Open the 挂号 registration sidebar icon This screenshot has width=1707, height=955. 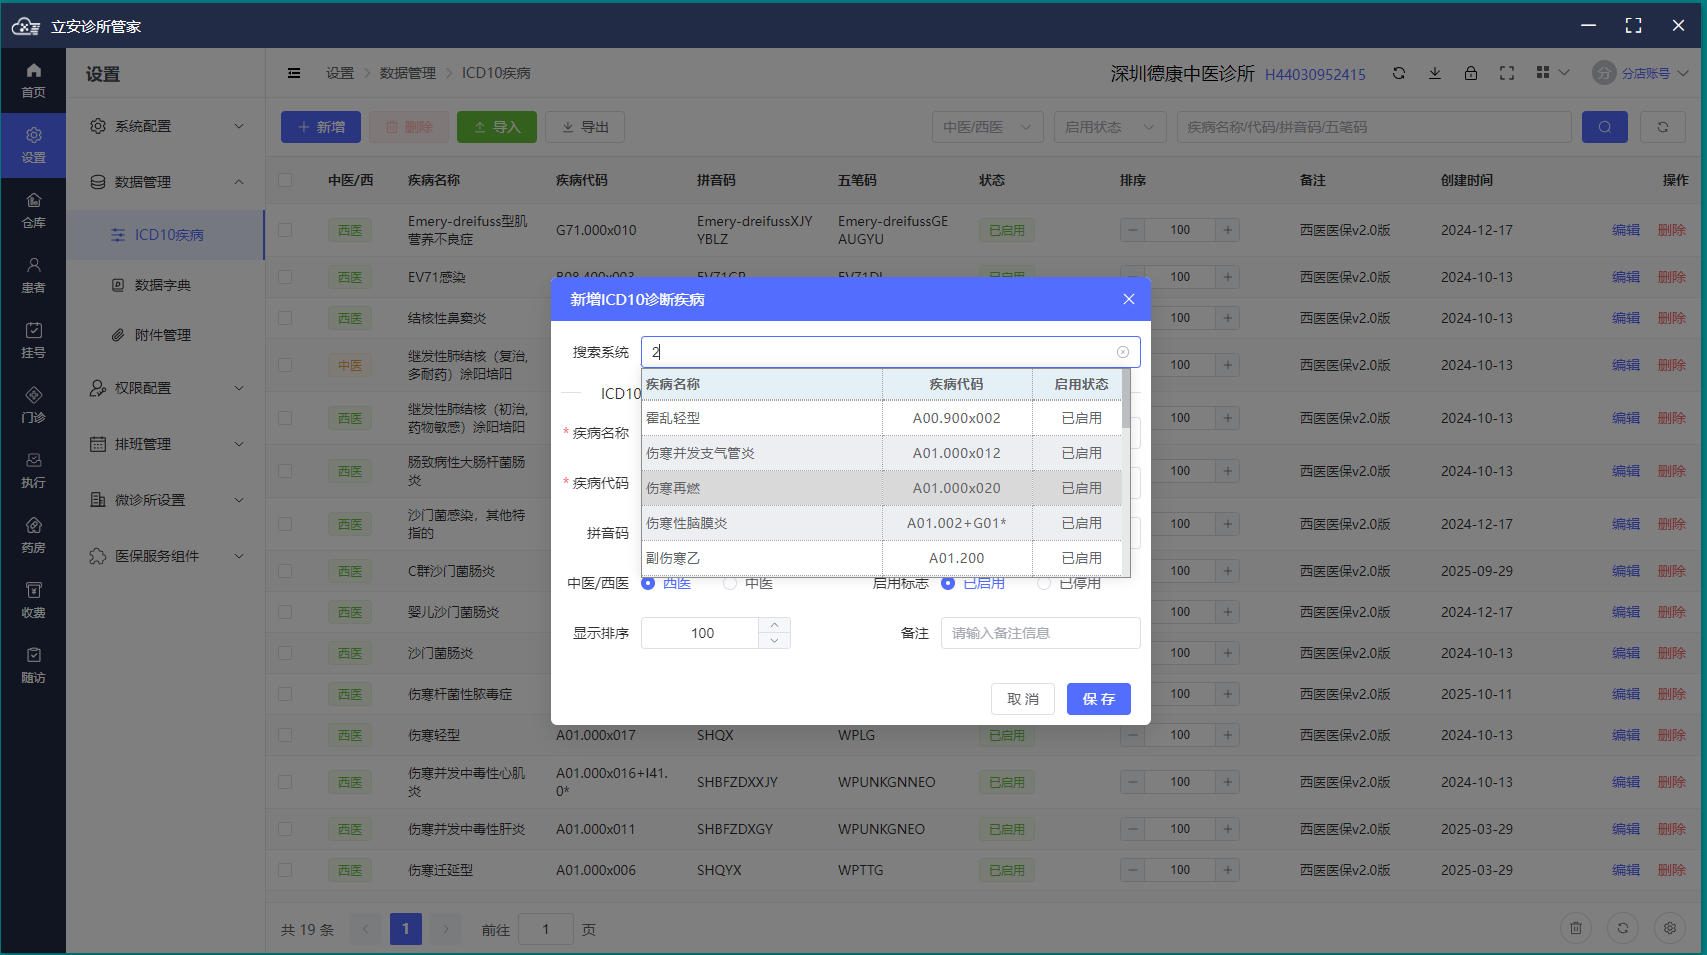point(33,340)
